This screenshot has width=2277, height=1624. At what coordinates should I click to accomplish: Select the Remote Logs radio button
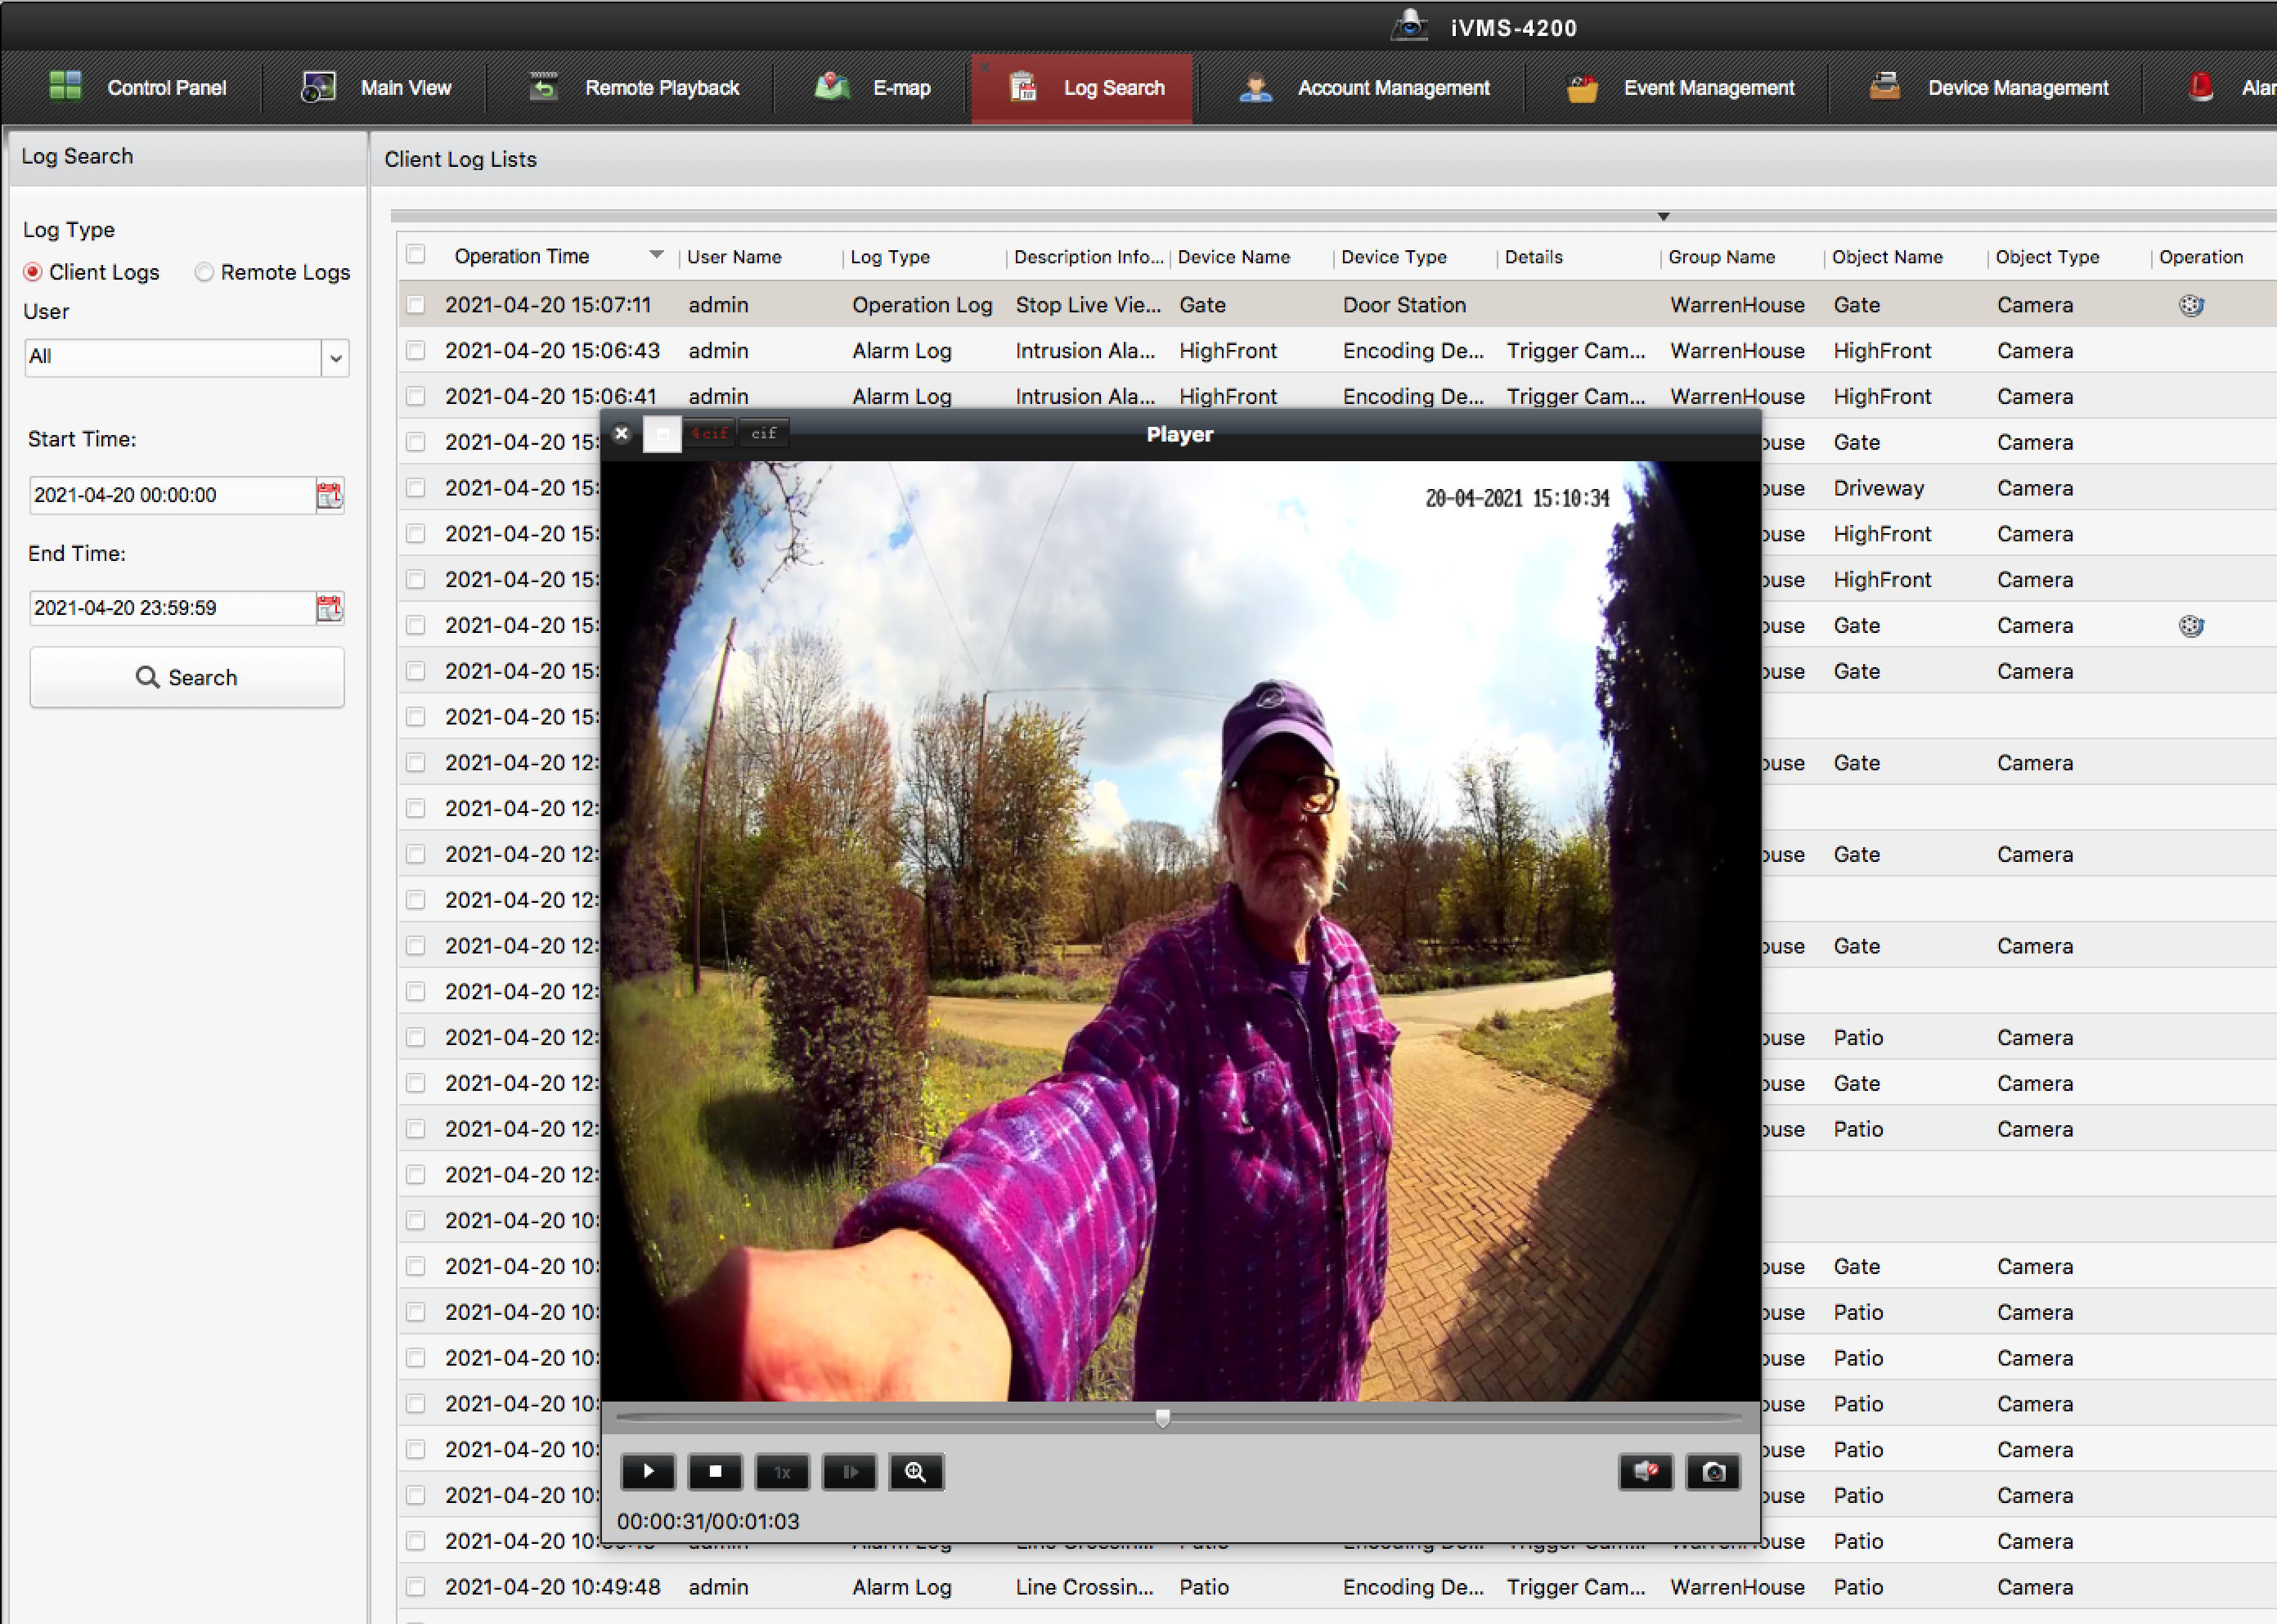[x=204, y=271]
